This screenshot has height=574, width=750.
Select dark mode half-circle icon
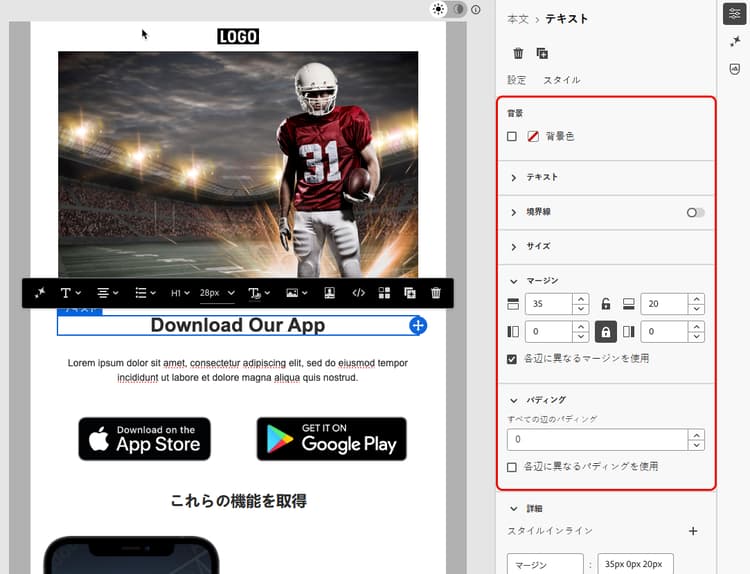[458, 9]
